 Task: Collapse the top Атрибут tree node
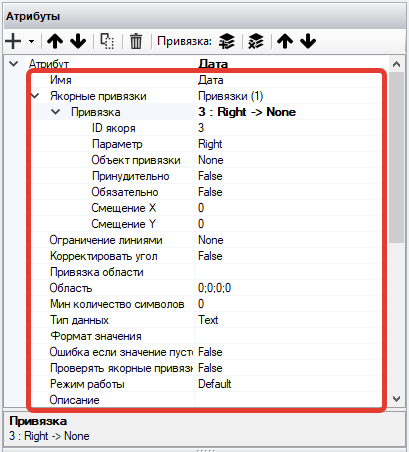[14, 63]
